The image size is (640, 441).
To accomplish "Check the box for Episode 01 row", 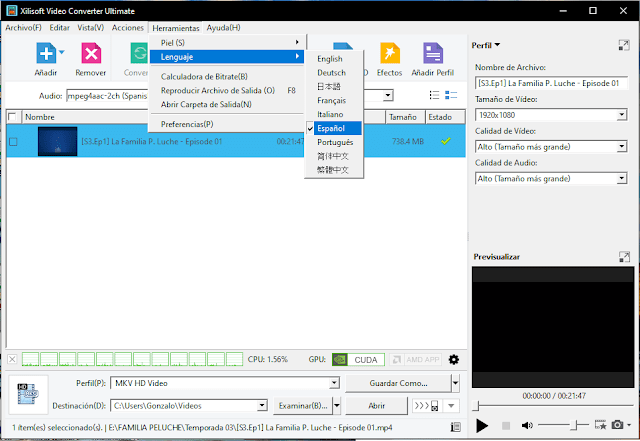I will [13, 142].
